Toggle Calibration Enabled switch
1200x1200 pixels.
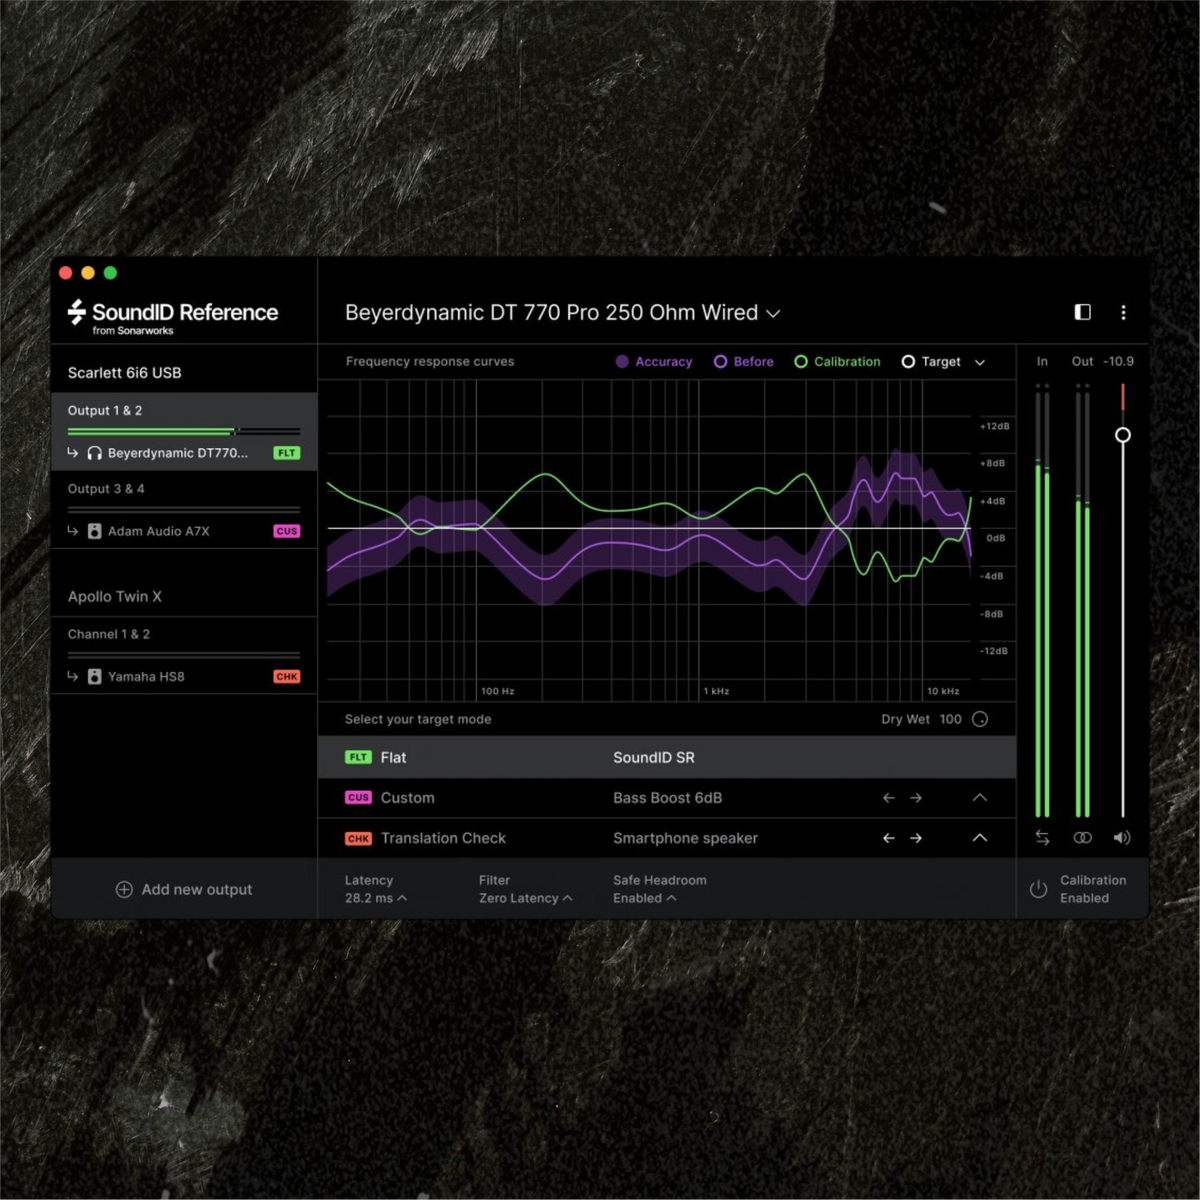1078,889
